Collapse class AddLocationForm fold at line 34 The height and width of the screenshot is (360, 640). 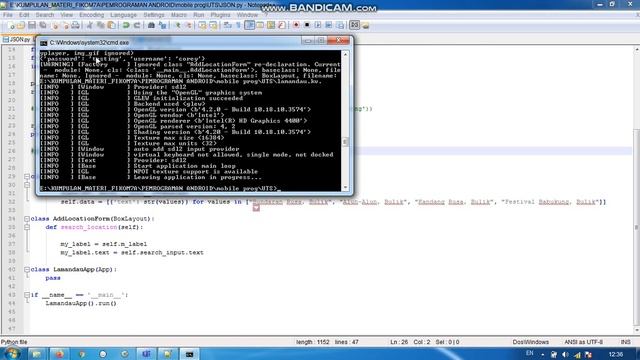(x=27, y=219)
